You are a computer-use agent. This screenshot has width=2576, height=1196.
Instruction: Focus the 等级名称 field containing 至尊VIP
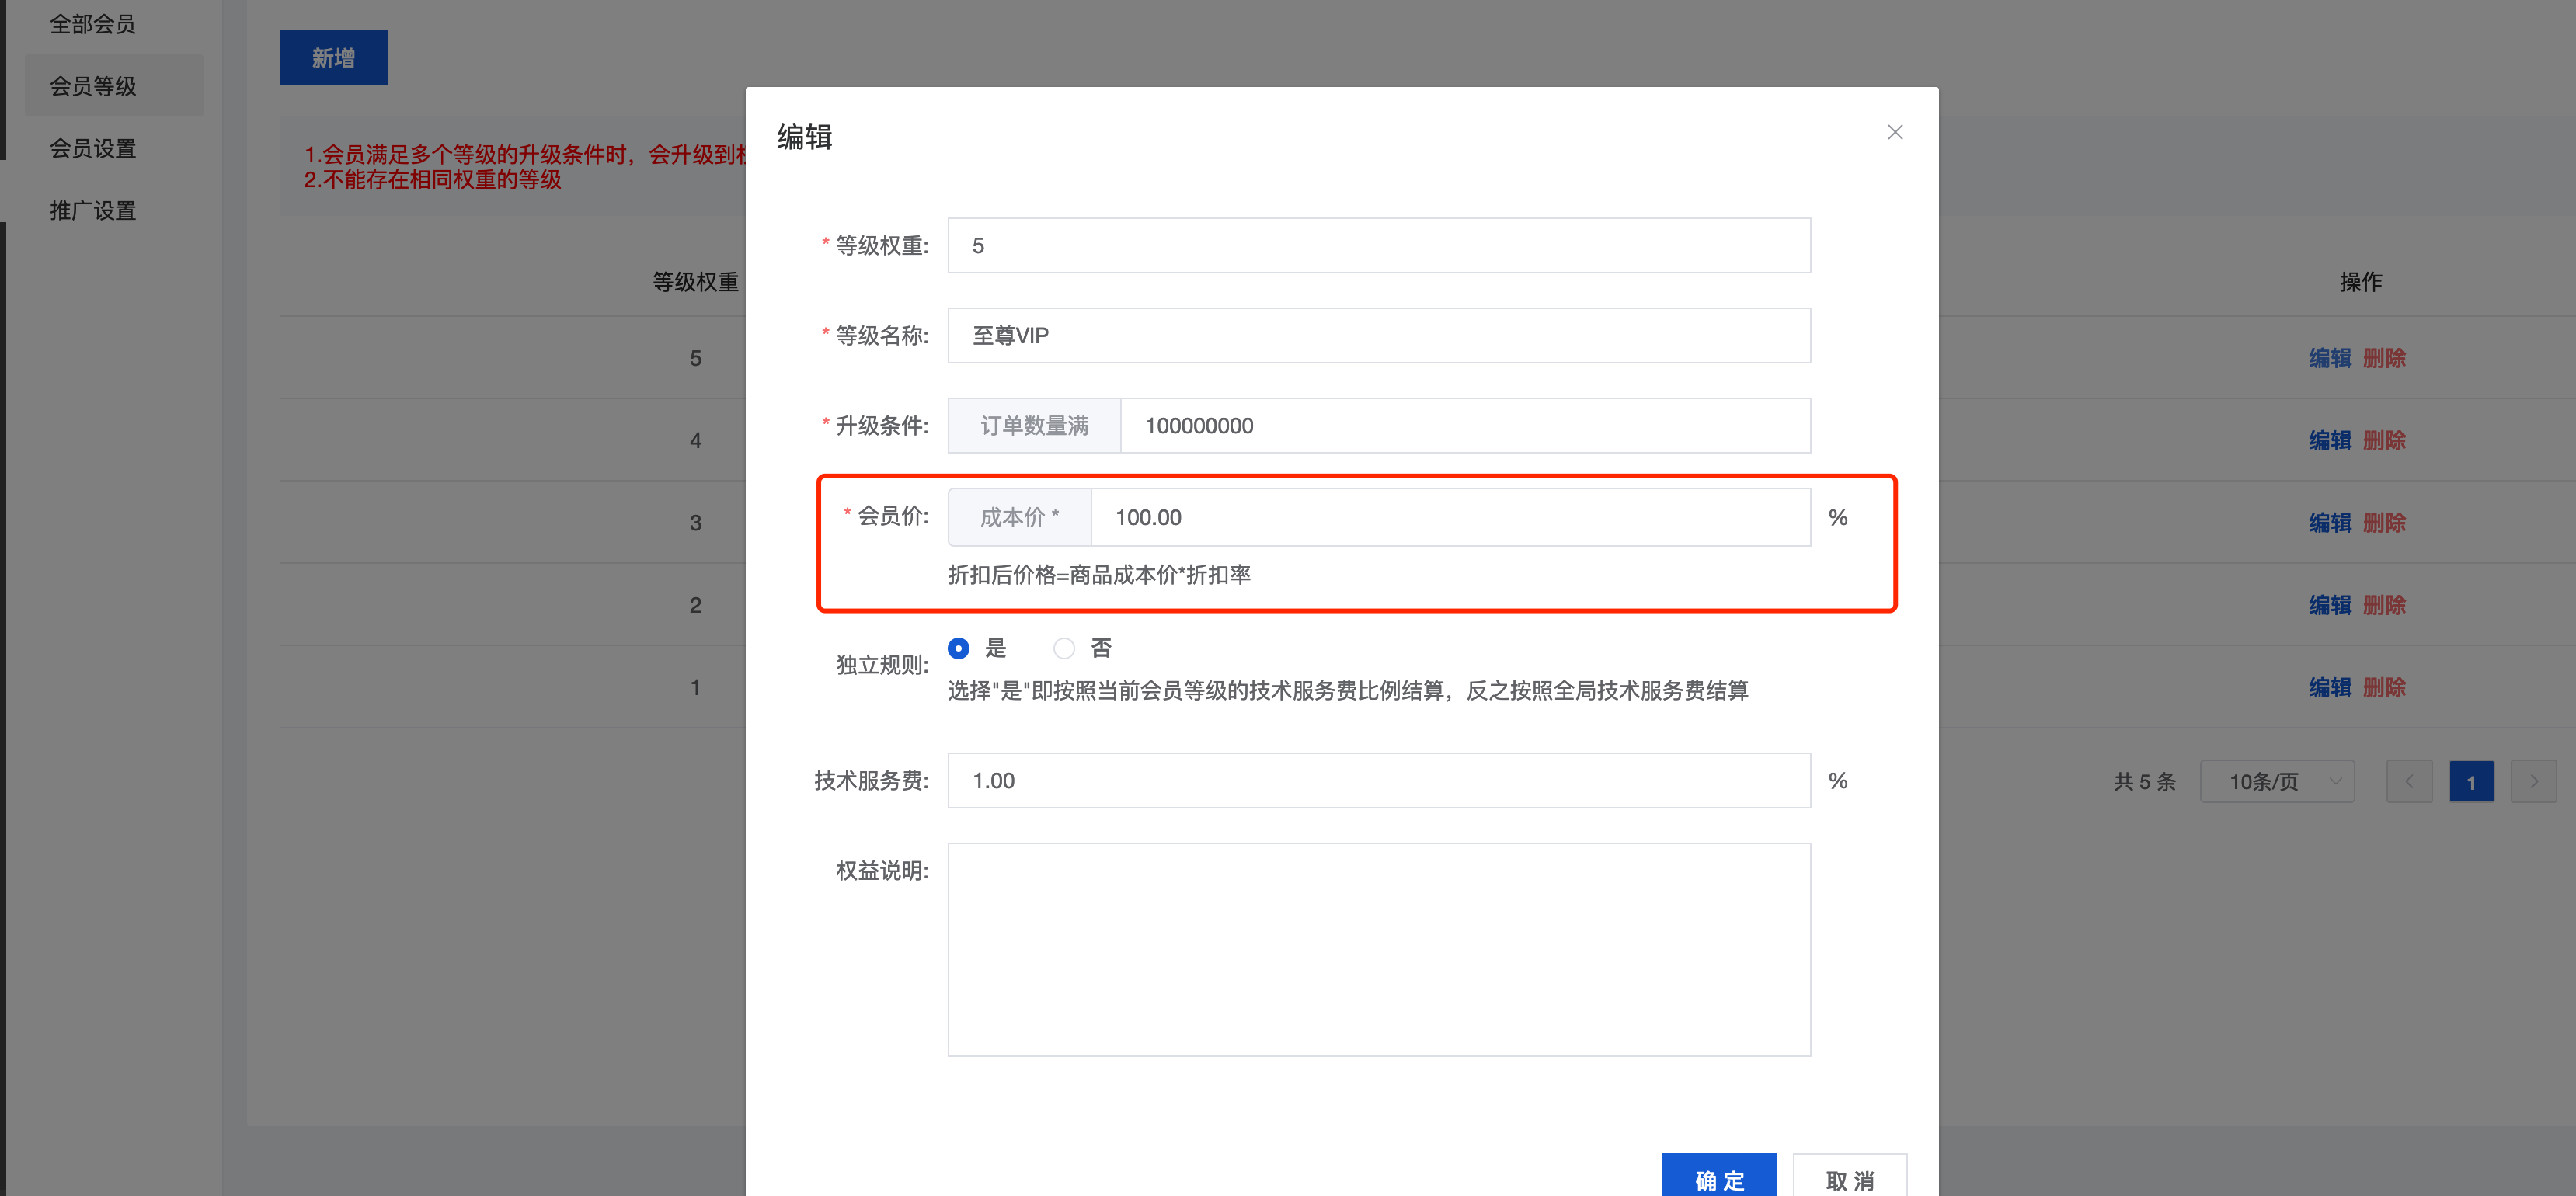coord(1378,336)
